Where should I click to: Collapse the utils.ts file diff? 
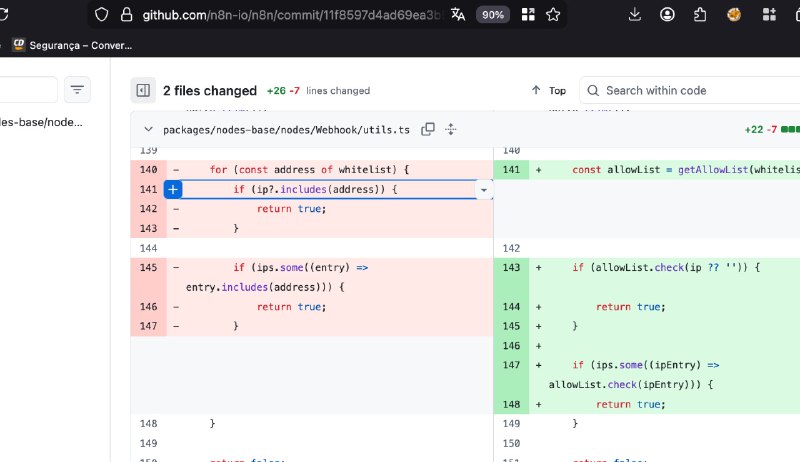coord(148,130)
